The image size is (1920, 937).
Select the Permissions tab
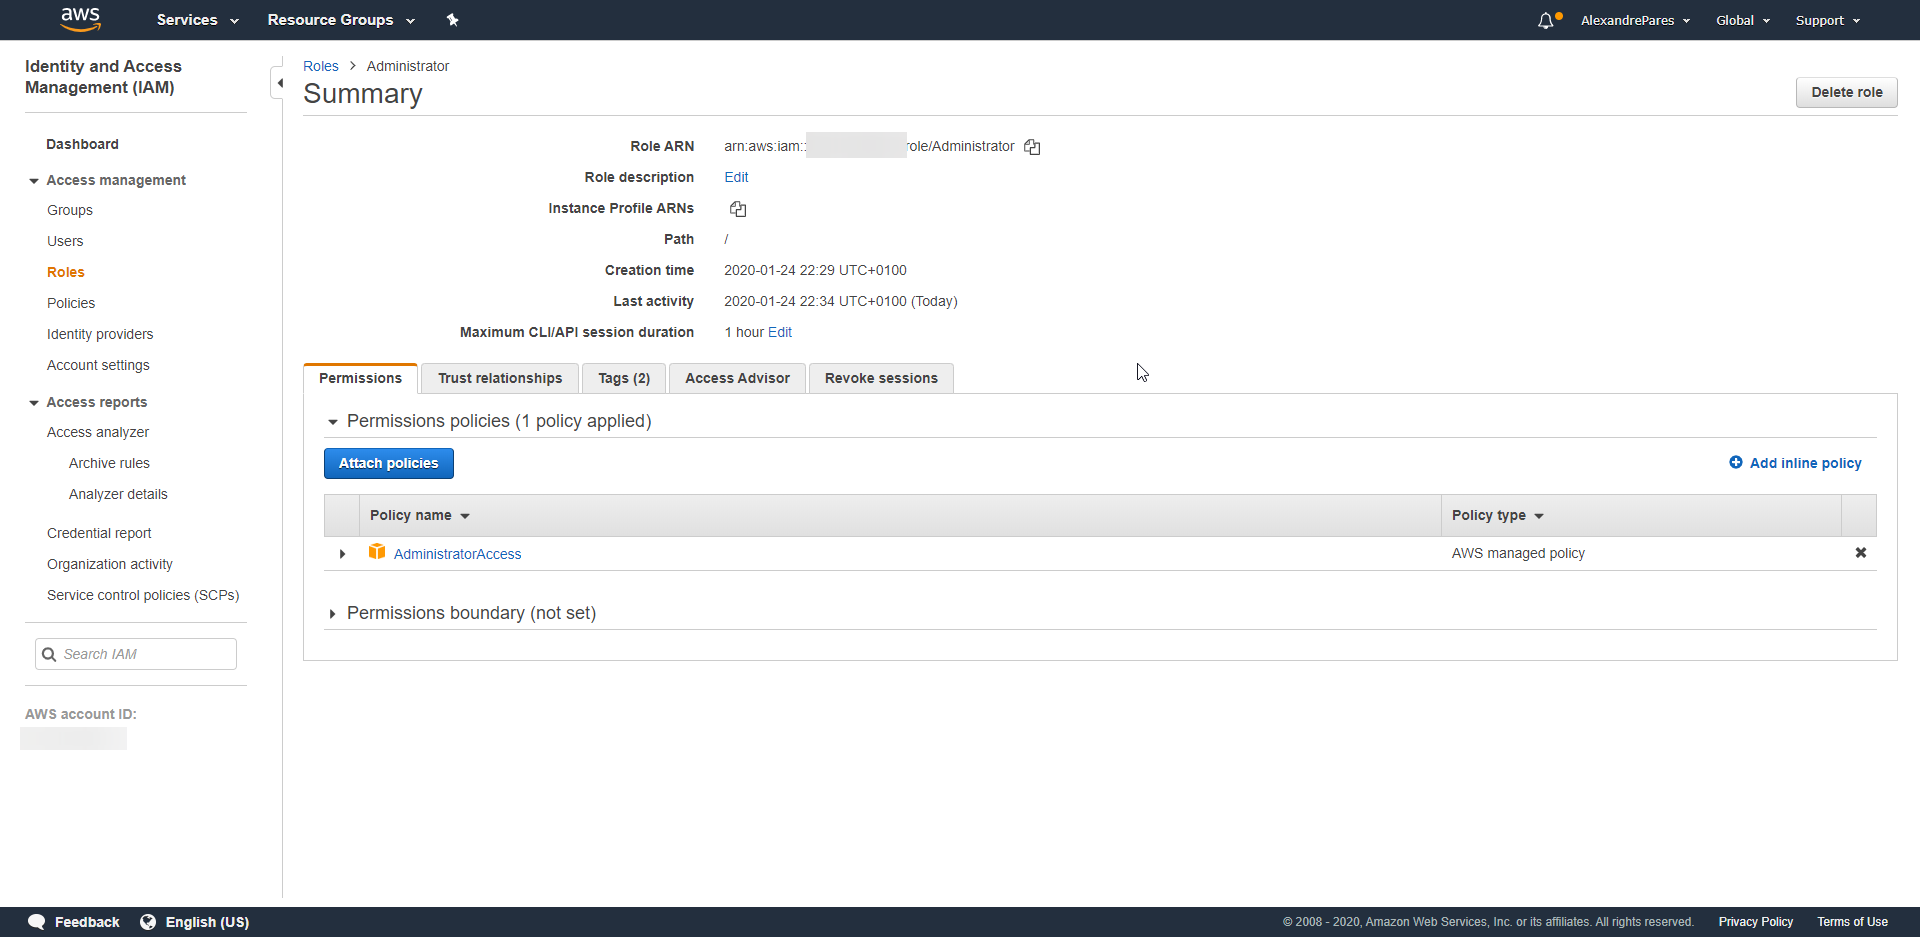click(x=360, y=378)
